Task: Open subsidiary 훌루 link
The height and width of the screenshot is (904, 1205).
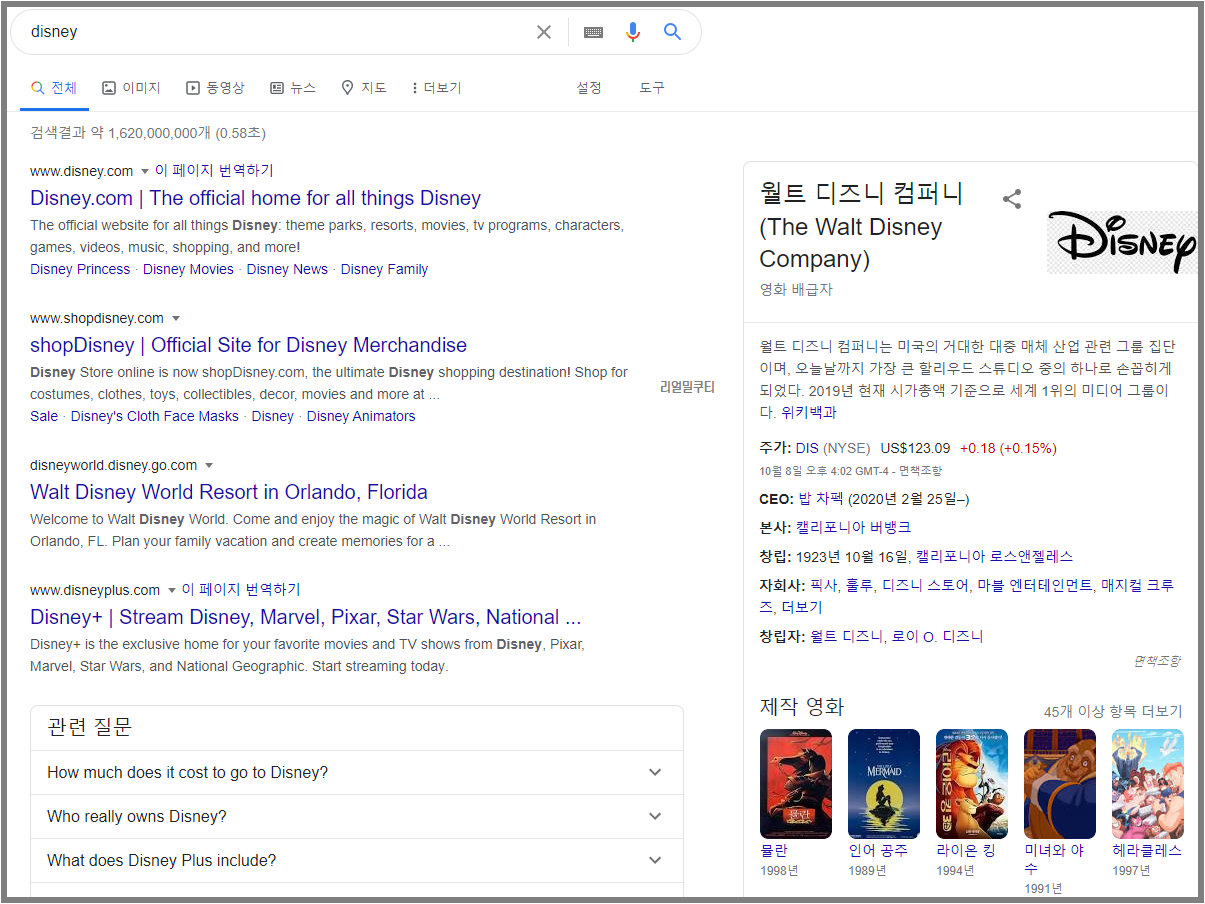Action: [x=858, y=585]
